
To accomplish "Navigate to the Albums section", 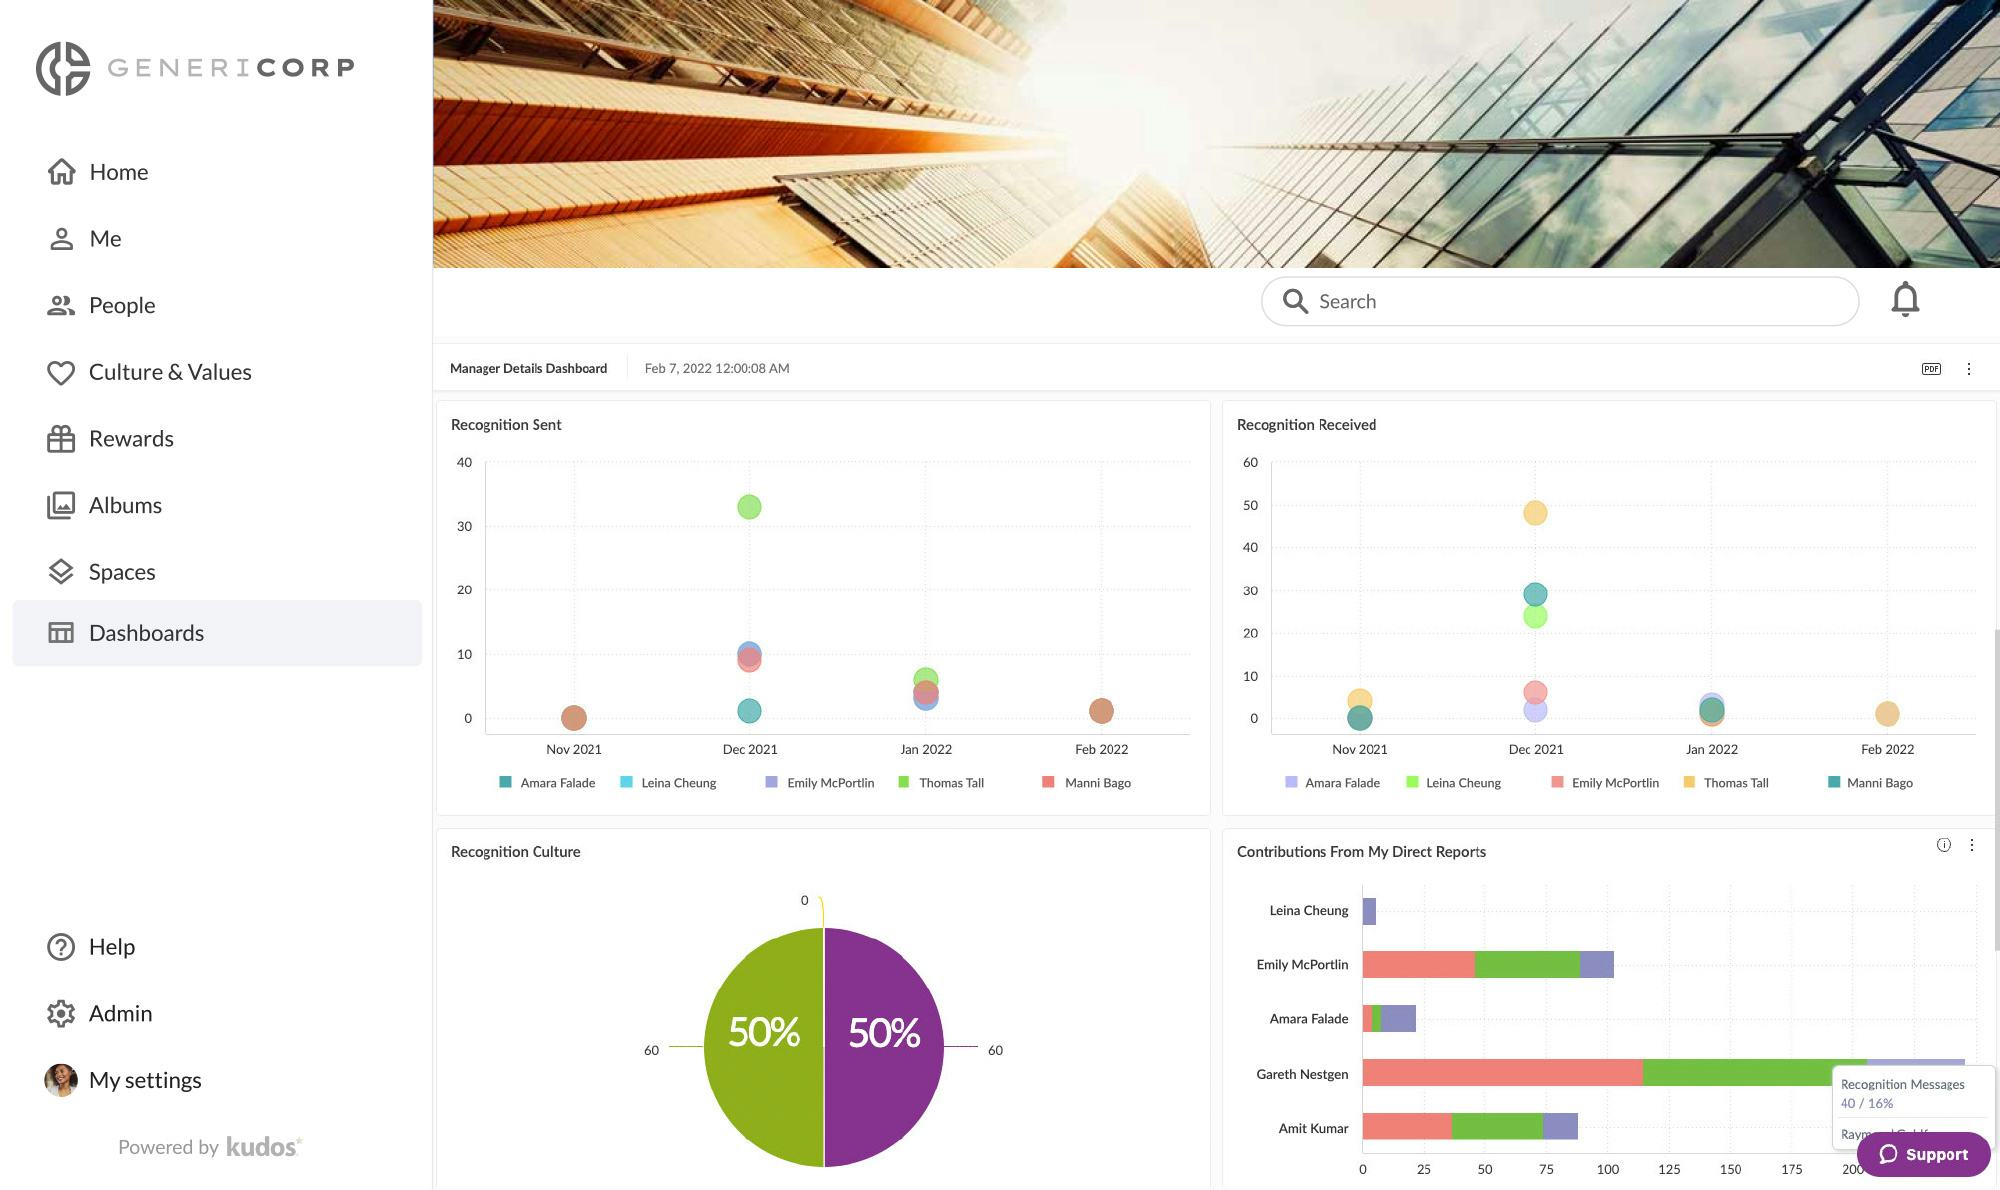I will click(x=125, y=505).
